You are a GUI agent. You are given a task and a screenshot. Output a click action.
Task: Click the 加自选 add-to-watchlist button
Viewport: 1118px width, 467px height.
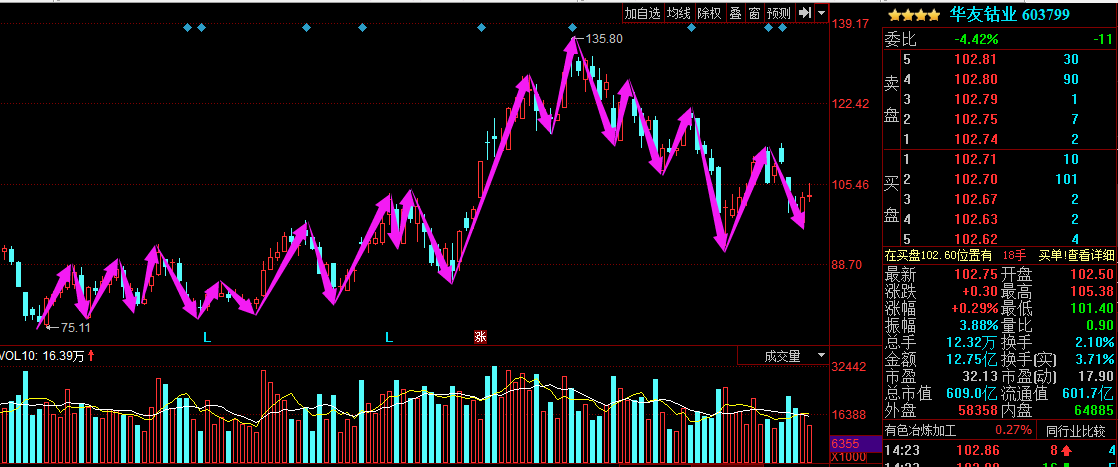click(642, 13)
